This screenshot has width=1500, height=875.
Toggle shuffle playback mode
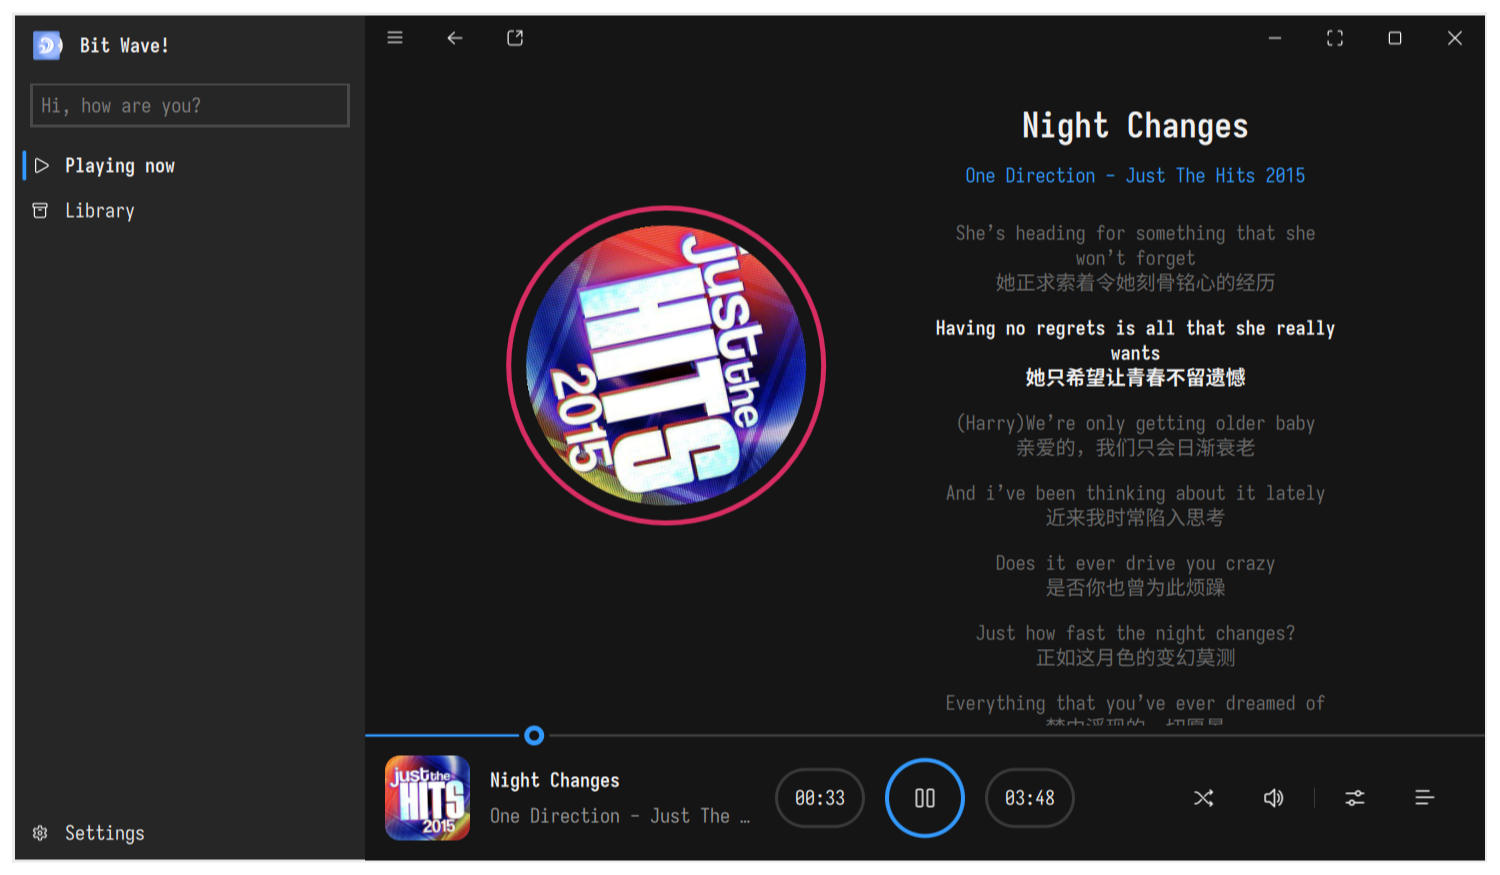[1204, 798]
